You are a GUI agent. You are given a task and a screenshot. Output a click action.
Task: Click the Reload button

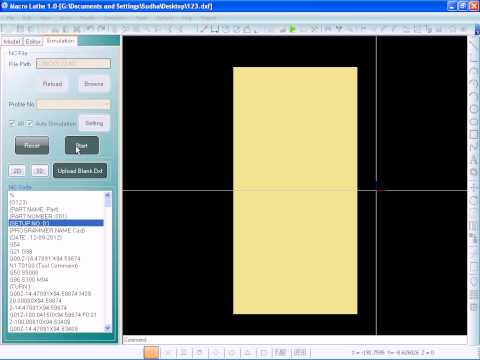[53, 84]
